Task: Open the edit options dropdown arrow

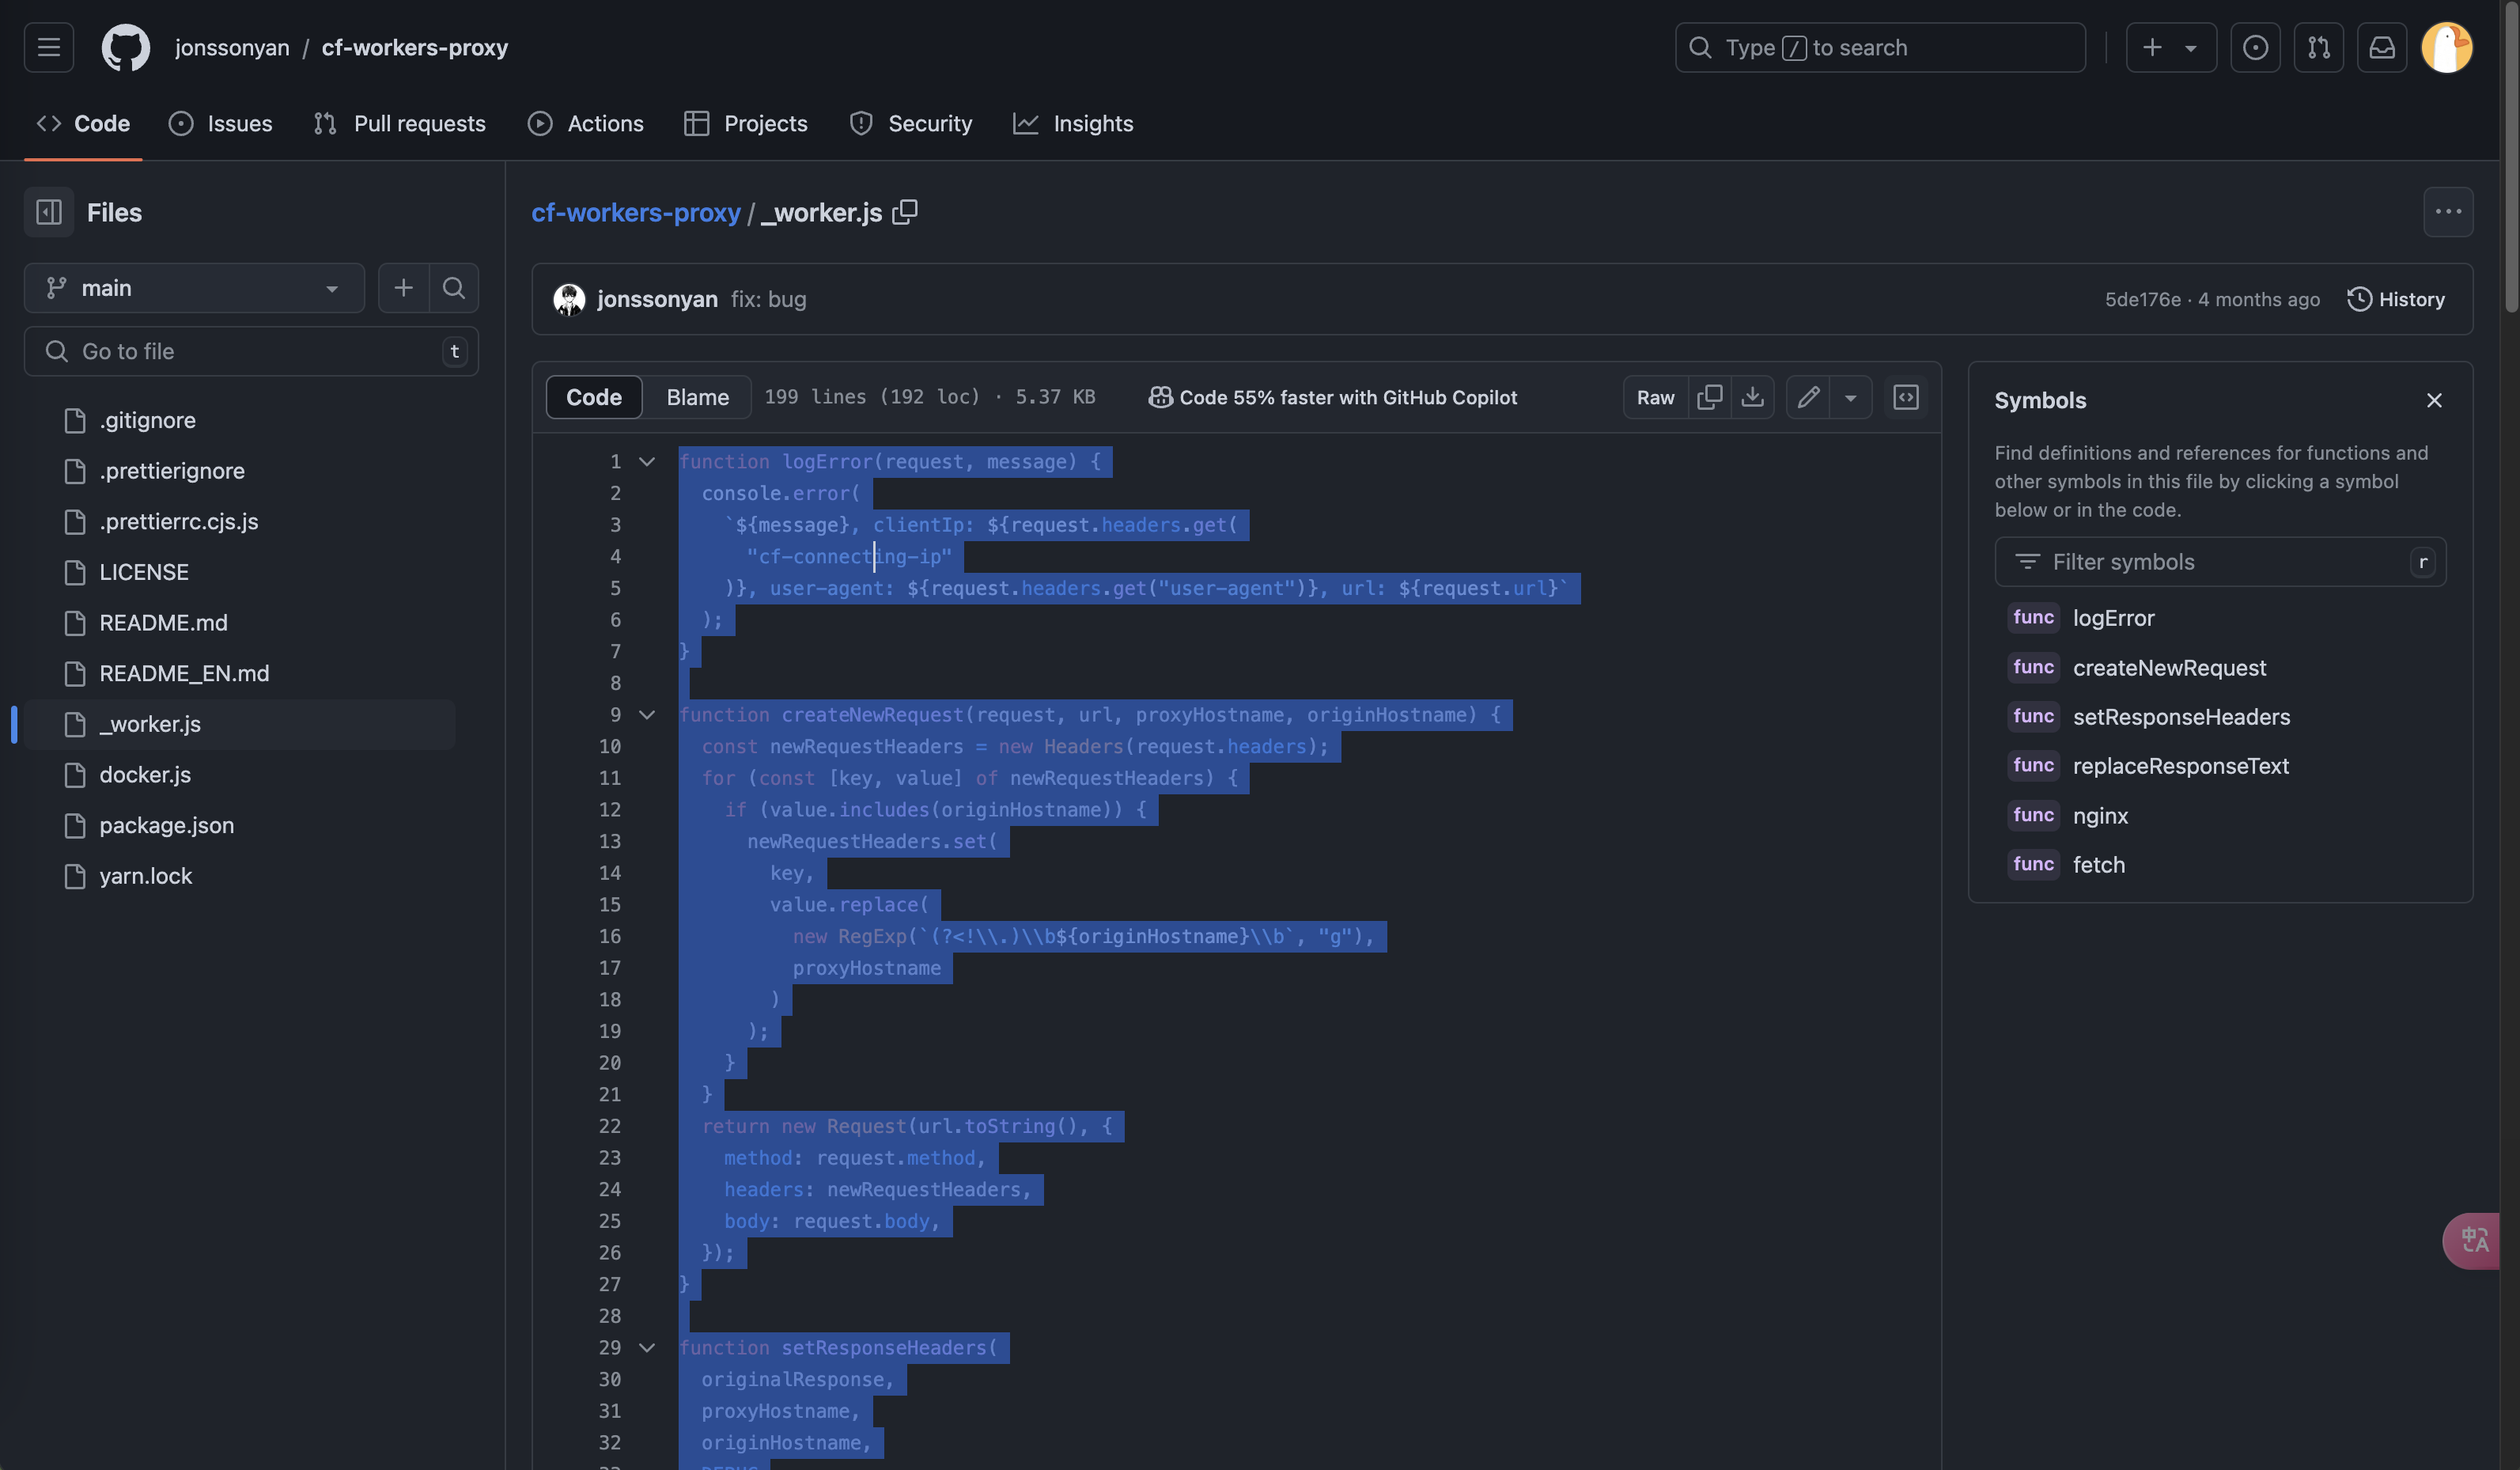Action: click(1850, 397)
